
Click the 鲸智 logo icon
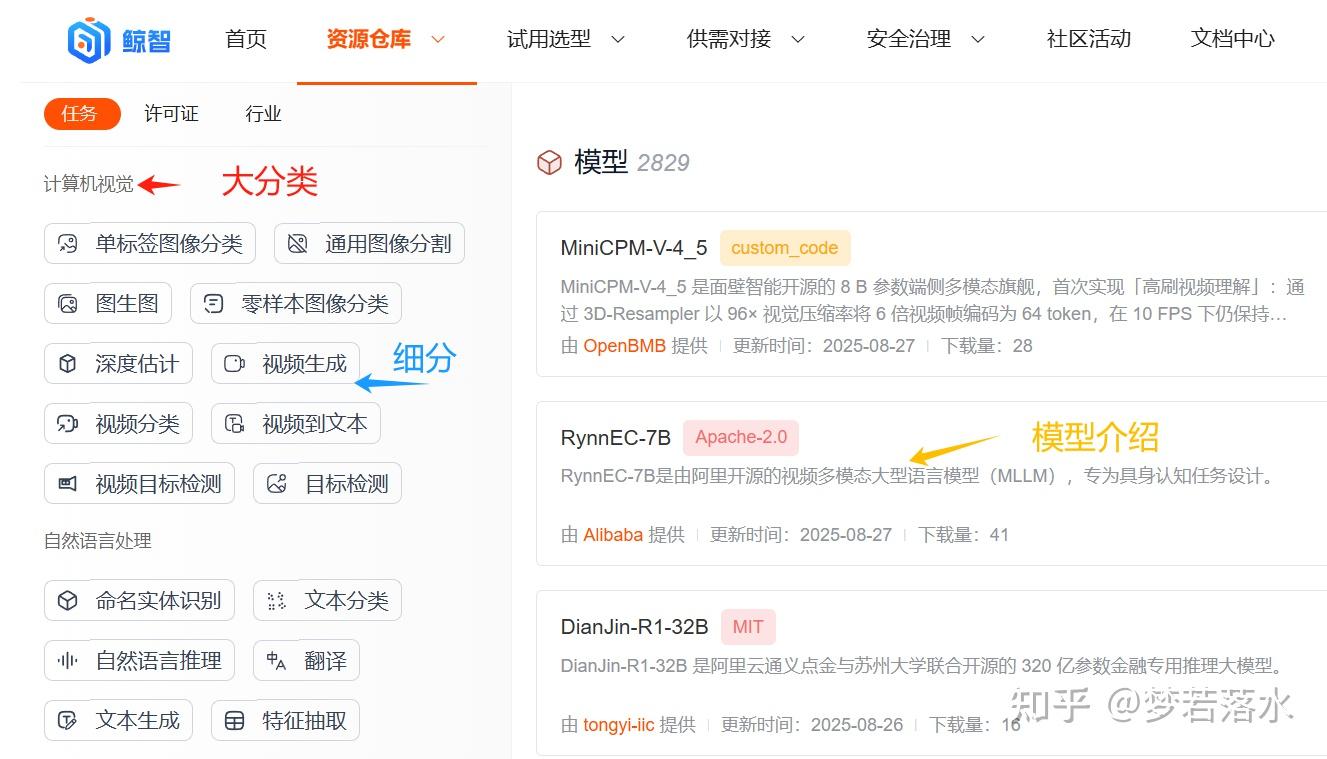[x=88, y=40]
